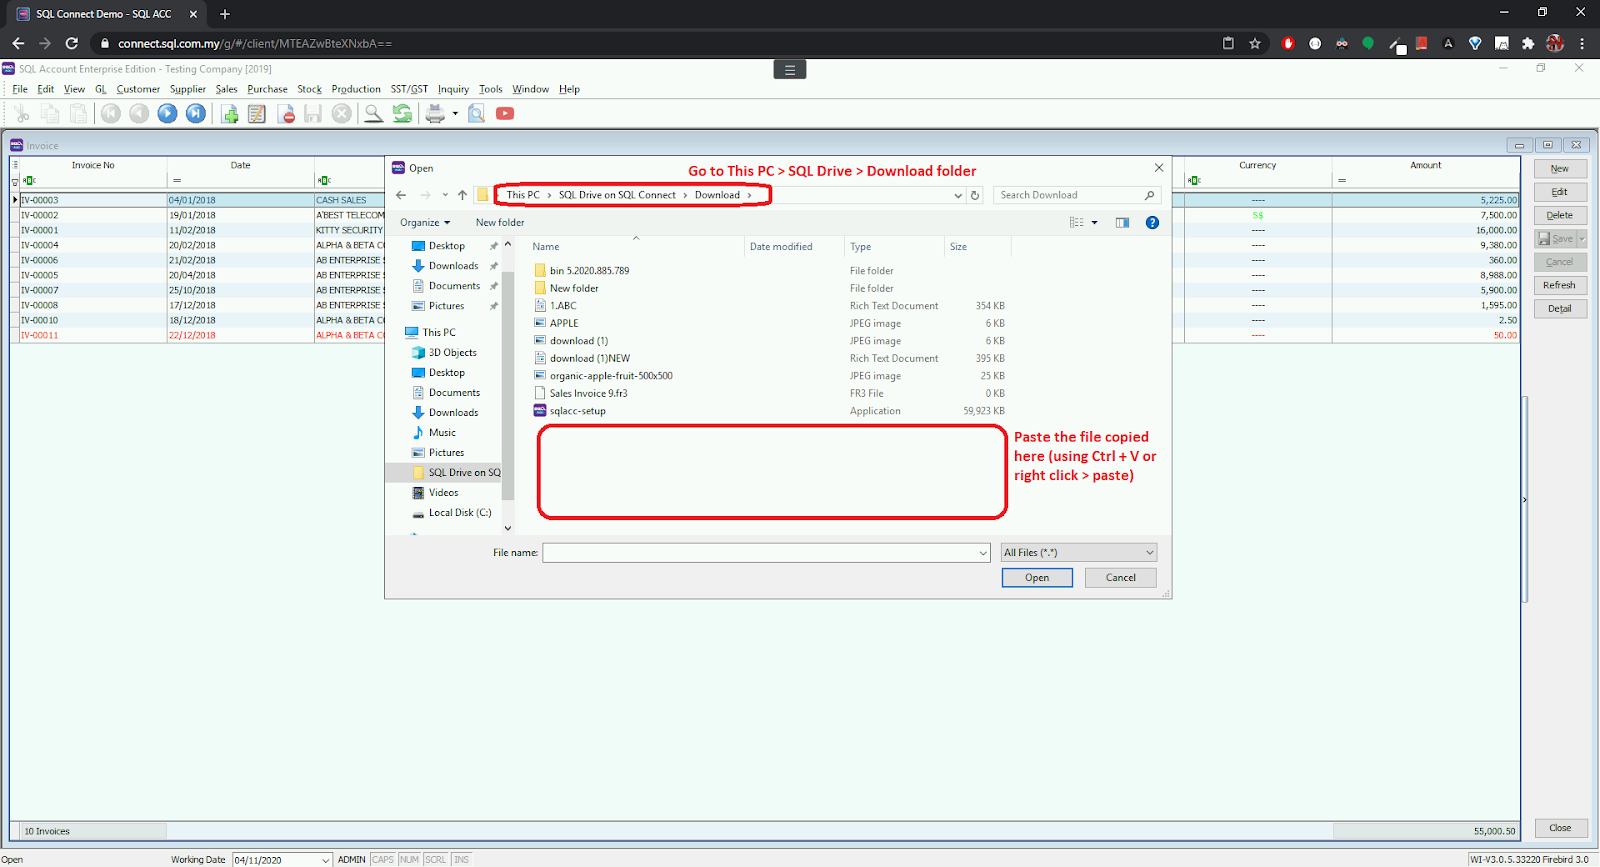Click the Detail button in Invoice panel
This screenshot has height=867, width=1600.
pos(1560,309)
